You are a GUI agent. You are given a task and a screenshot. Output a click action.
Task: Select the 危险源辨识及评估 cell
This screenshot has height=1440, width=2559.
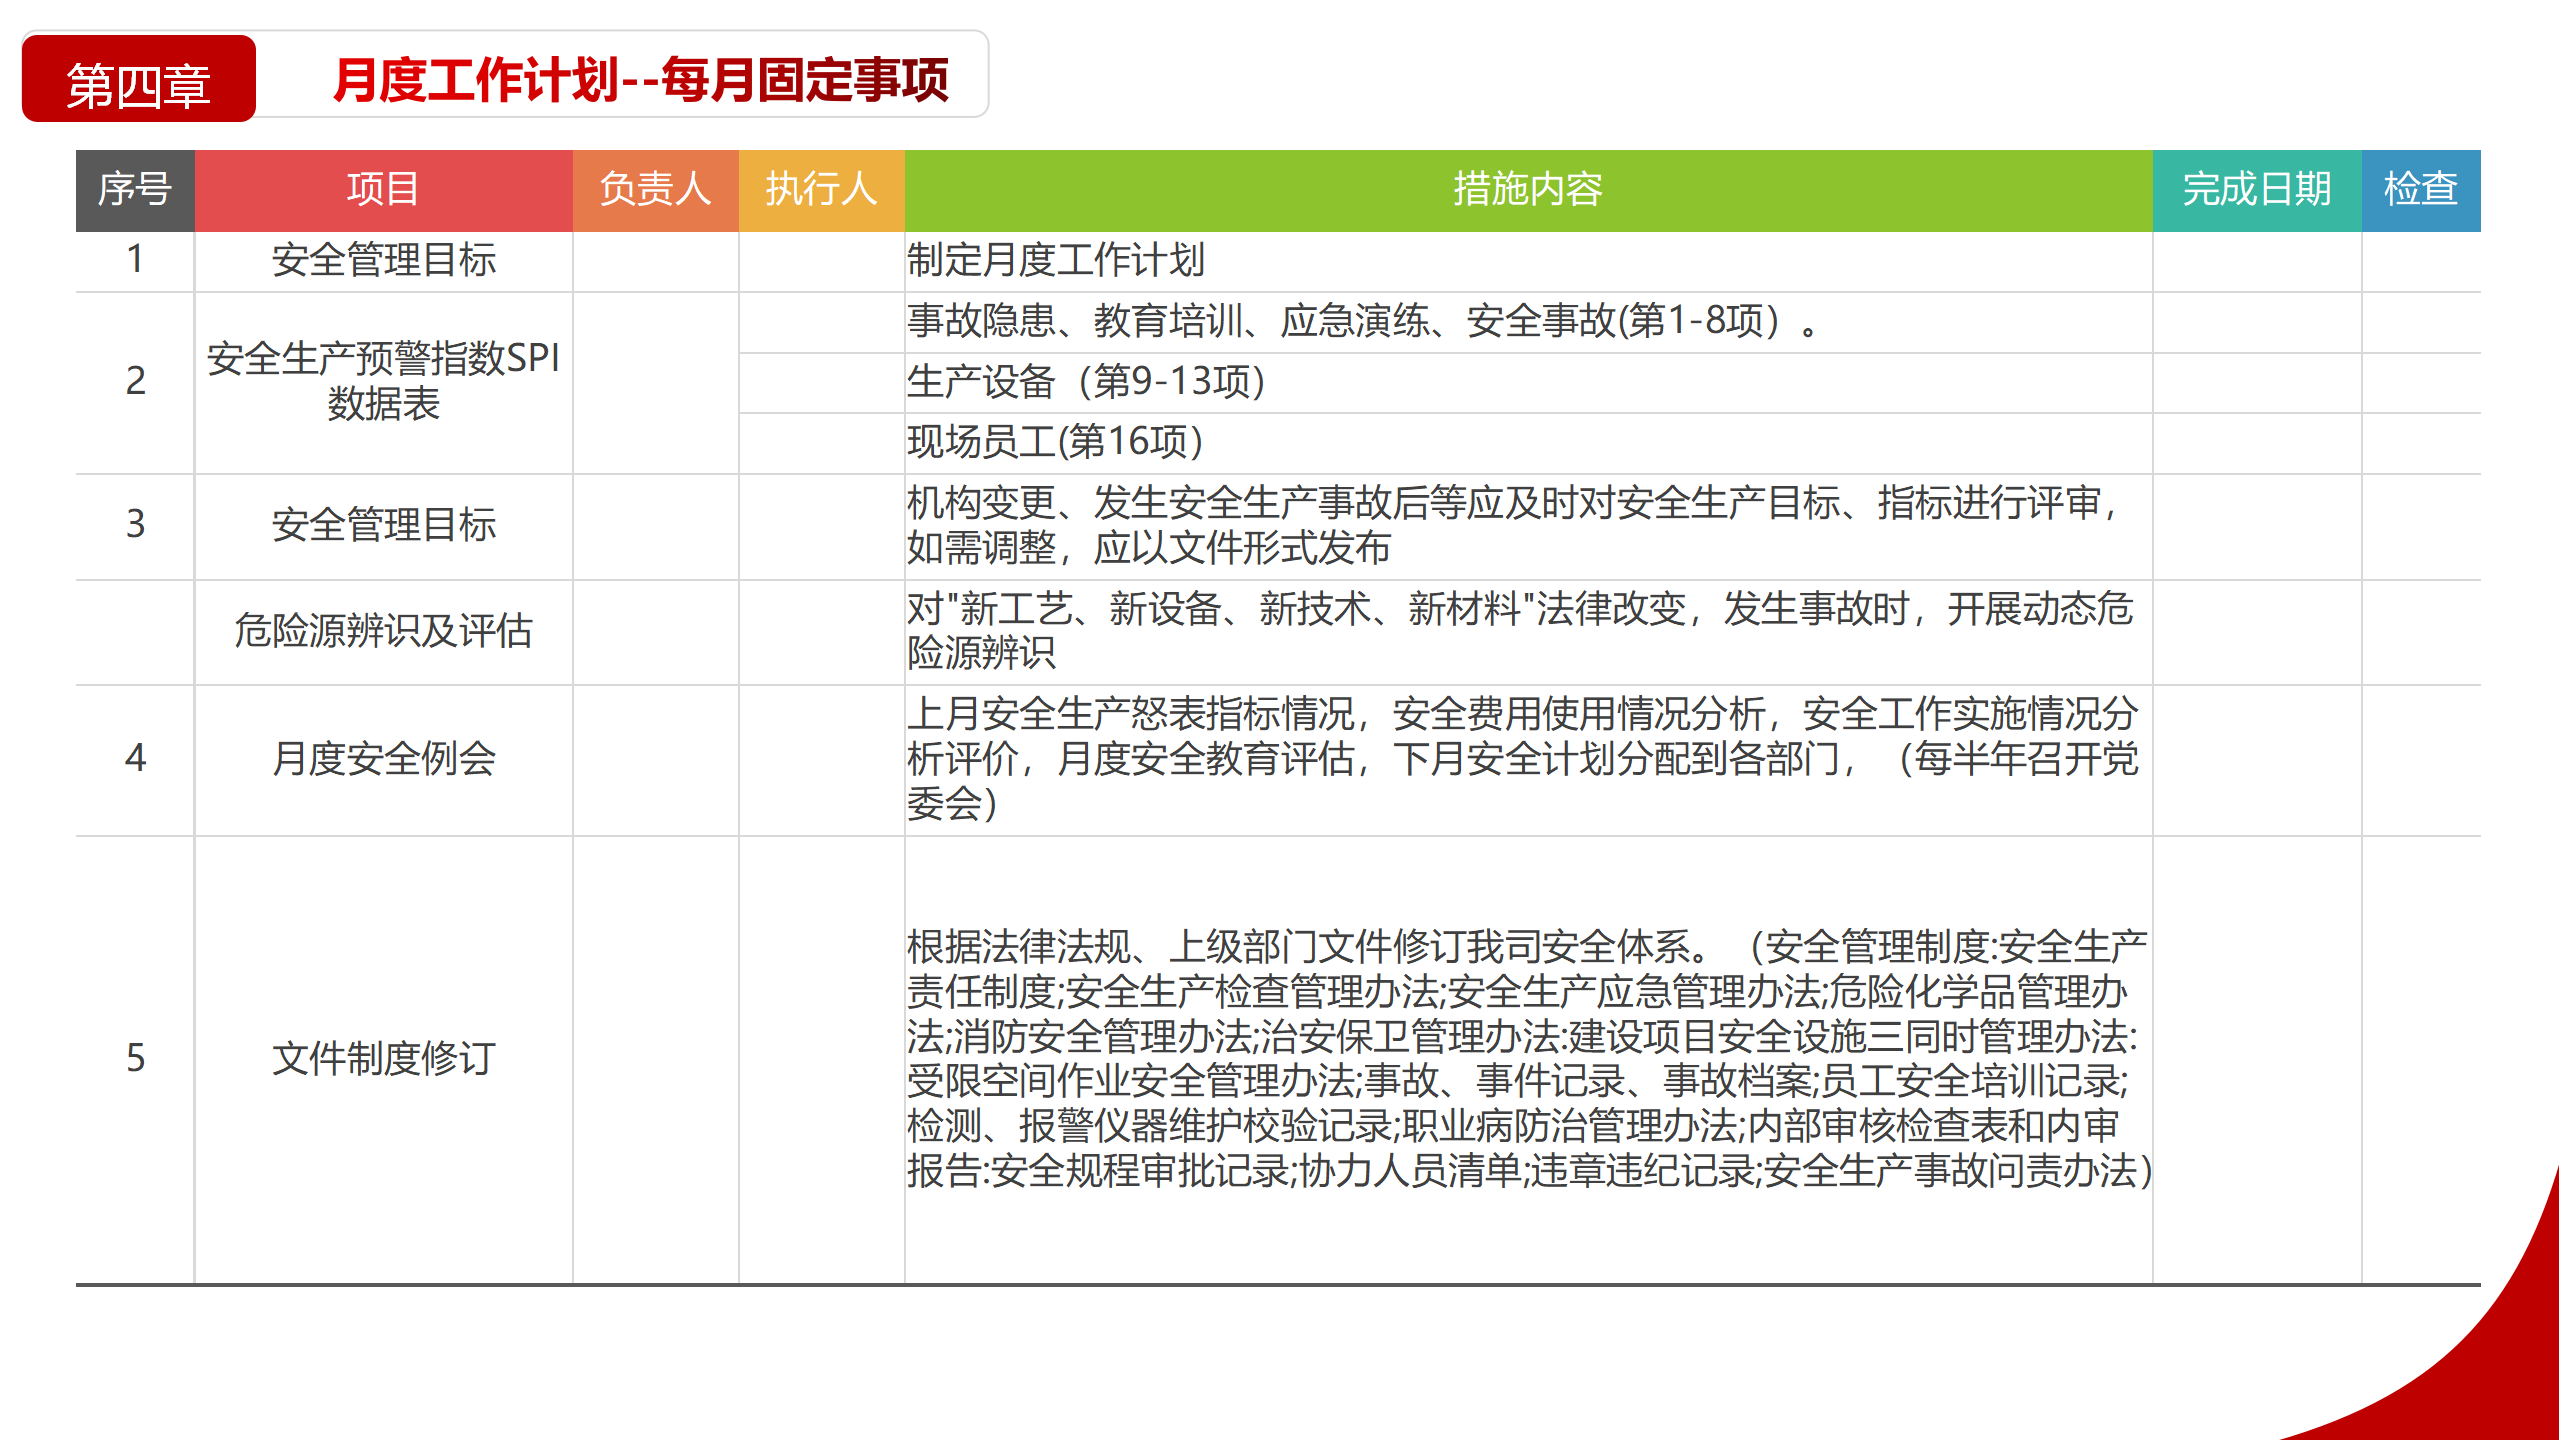(x=383, y=631)
